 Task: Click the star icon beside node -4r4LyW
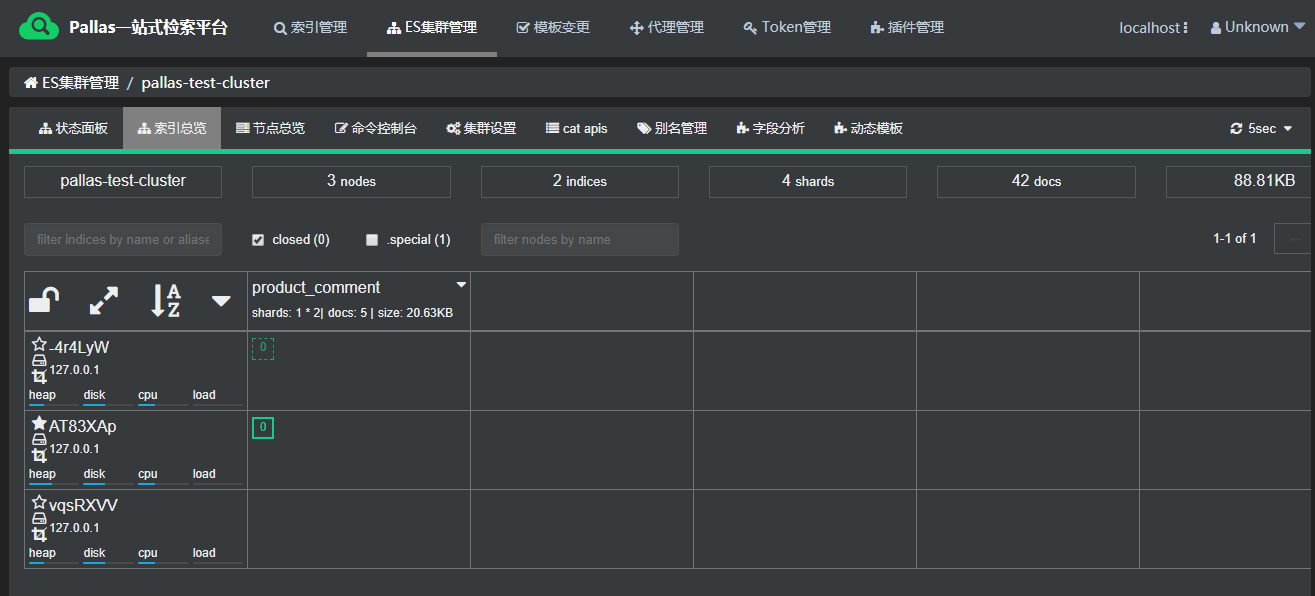[39, 344]
